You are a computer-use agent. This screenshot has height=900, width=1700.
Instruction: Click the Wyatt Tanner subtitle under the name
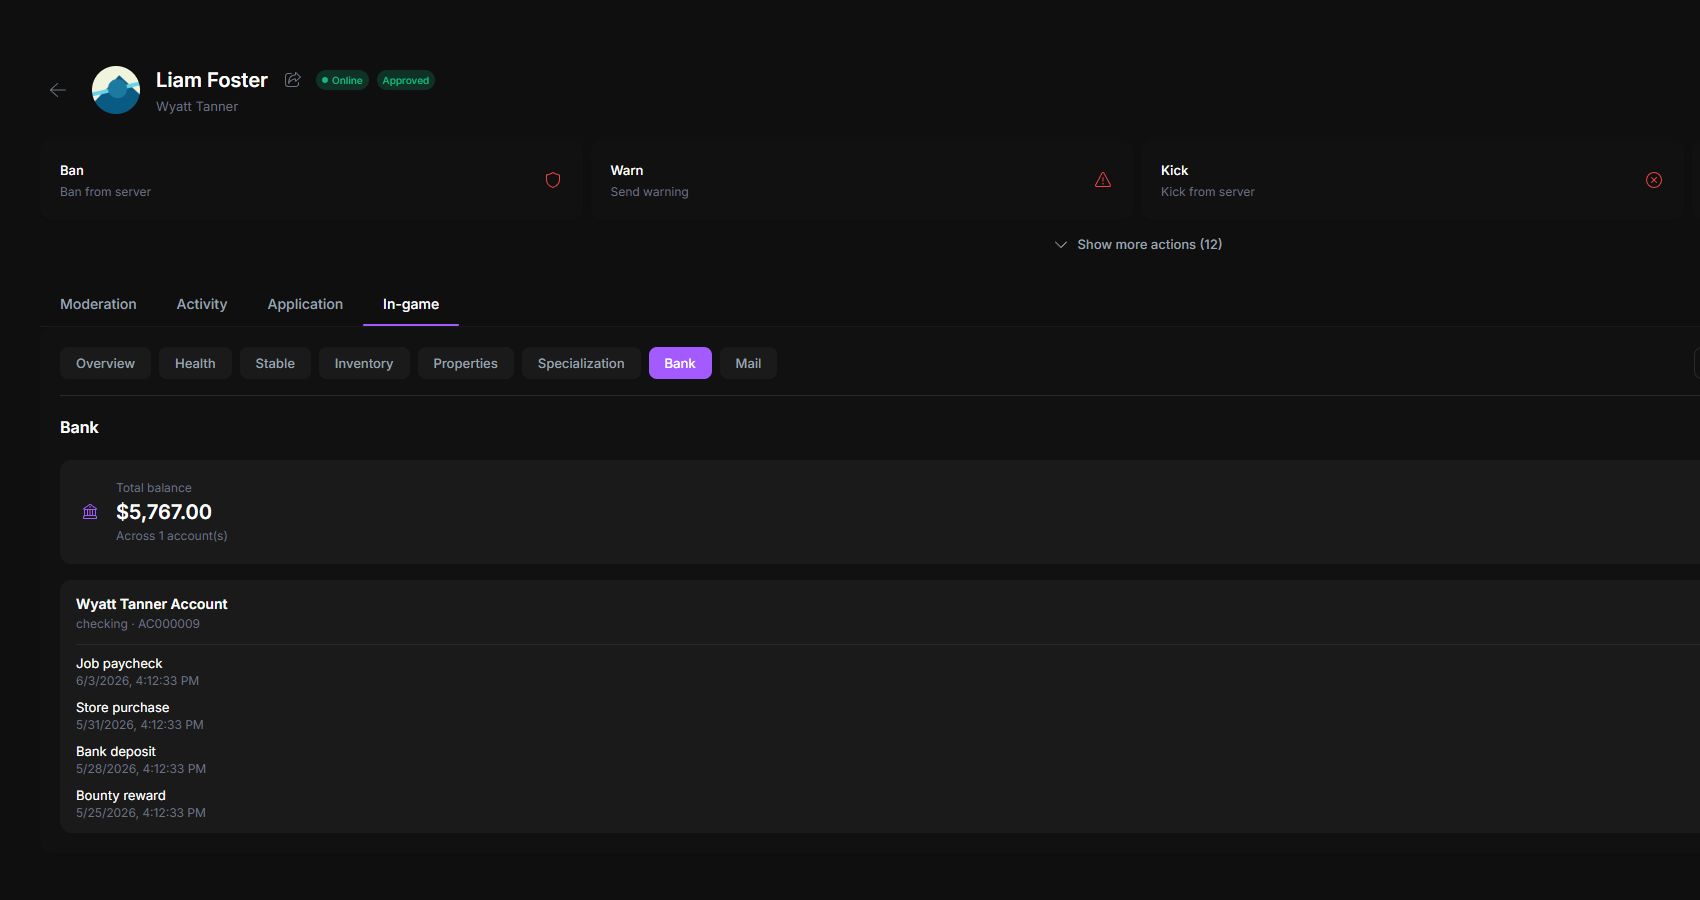coord(197,106)
